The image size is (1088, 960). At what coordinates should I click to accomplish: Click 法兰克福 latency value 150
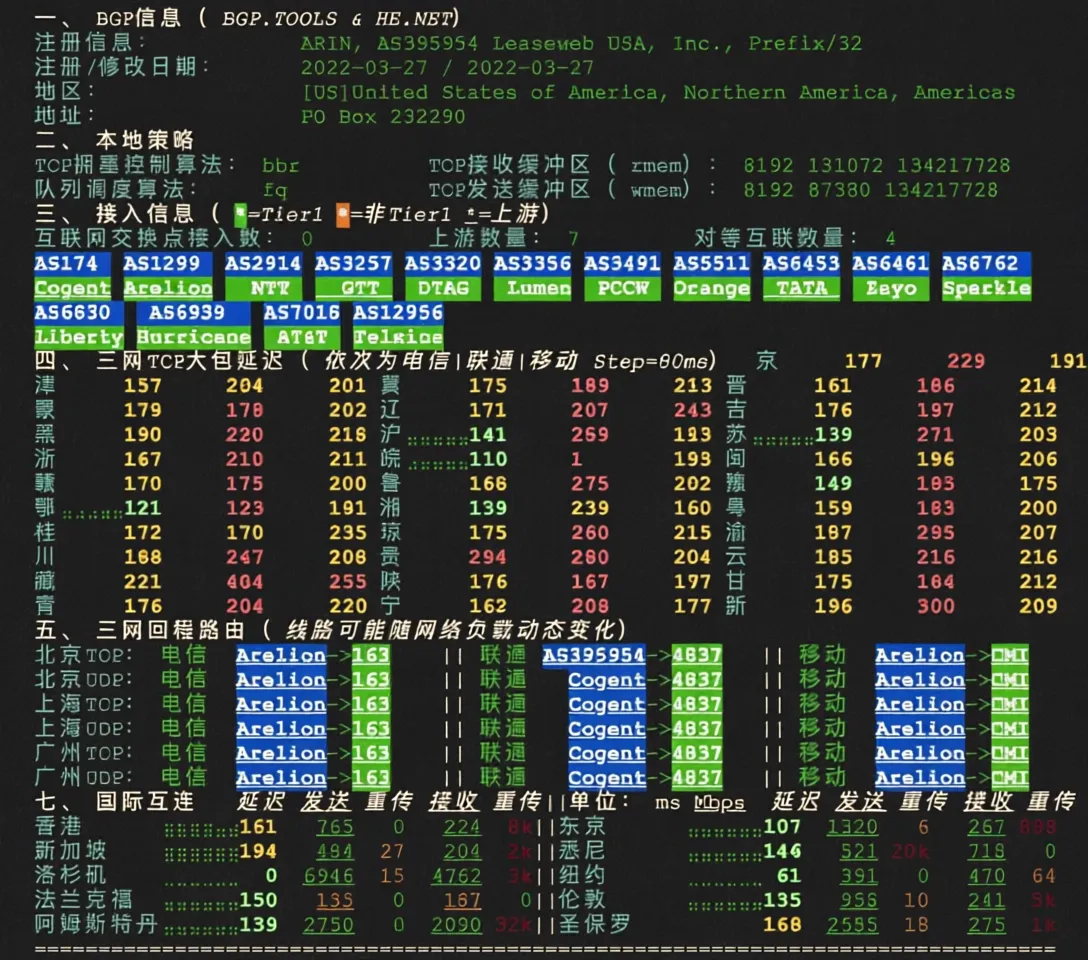coord(257,900)
